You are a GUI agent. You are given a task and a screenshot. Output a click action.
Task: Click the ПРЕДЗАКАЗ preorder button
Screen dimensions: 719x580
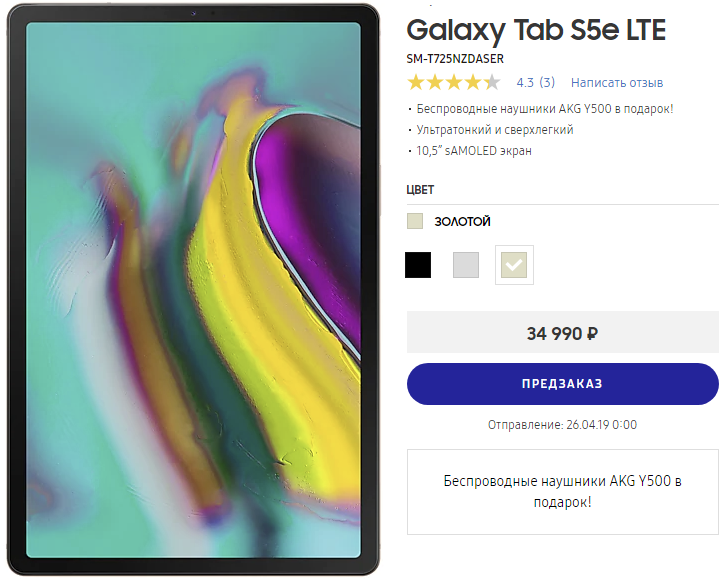tap(562, 384)
